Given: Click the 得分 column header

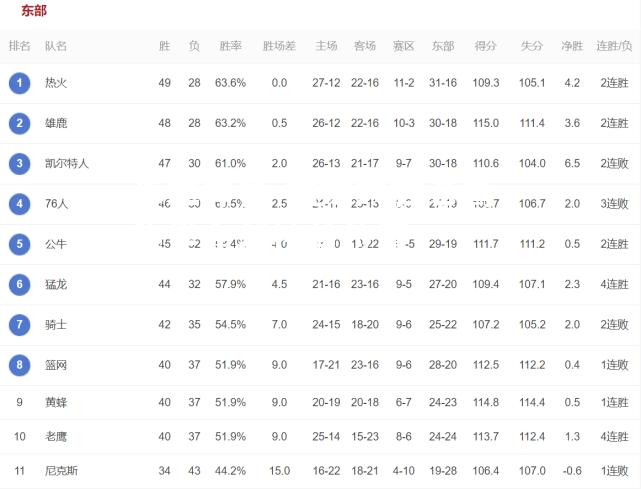Looking at the screenshot, I should coord(485,46).
